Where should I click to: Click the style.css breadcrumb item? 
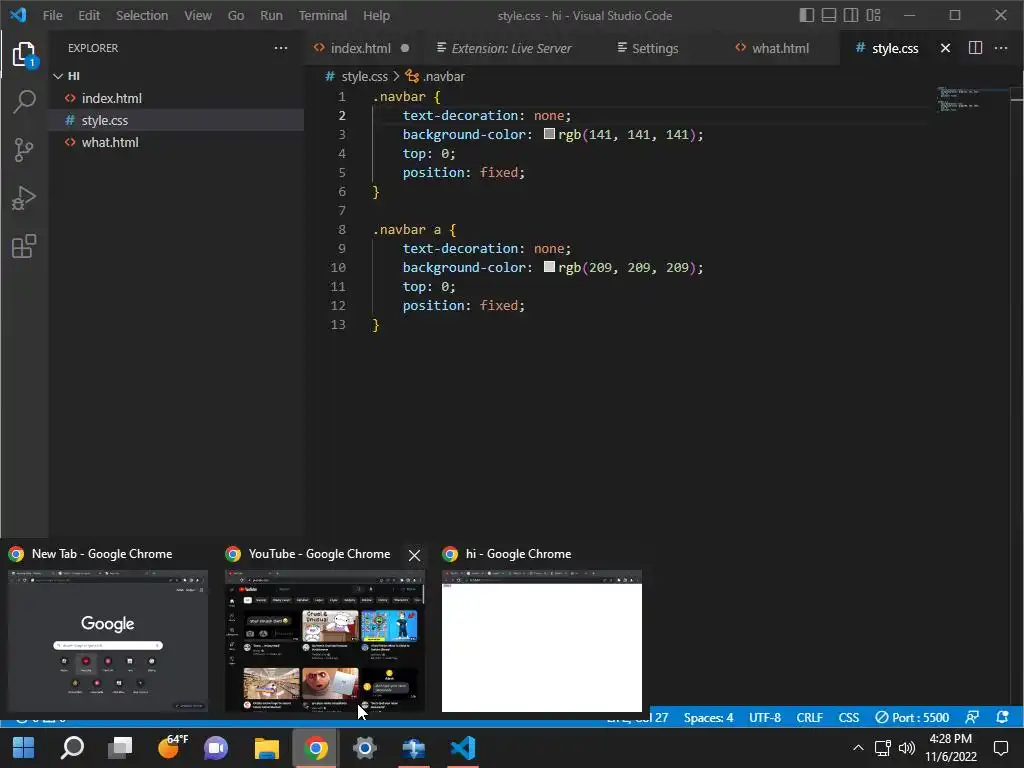pyautogui.click(x=364, y=76)
